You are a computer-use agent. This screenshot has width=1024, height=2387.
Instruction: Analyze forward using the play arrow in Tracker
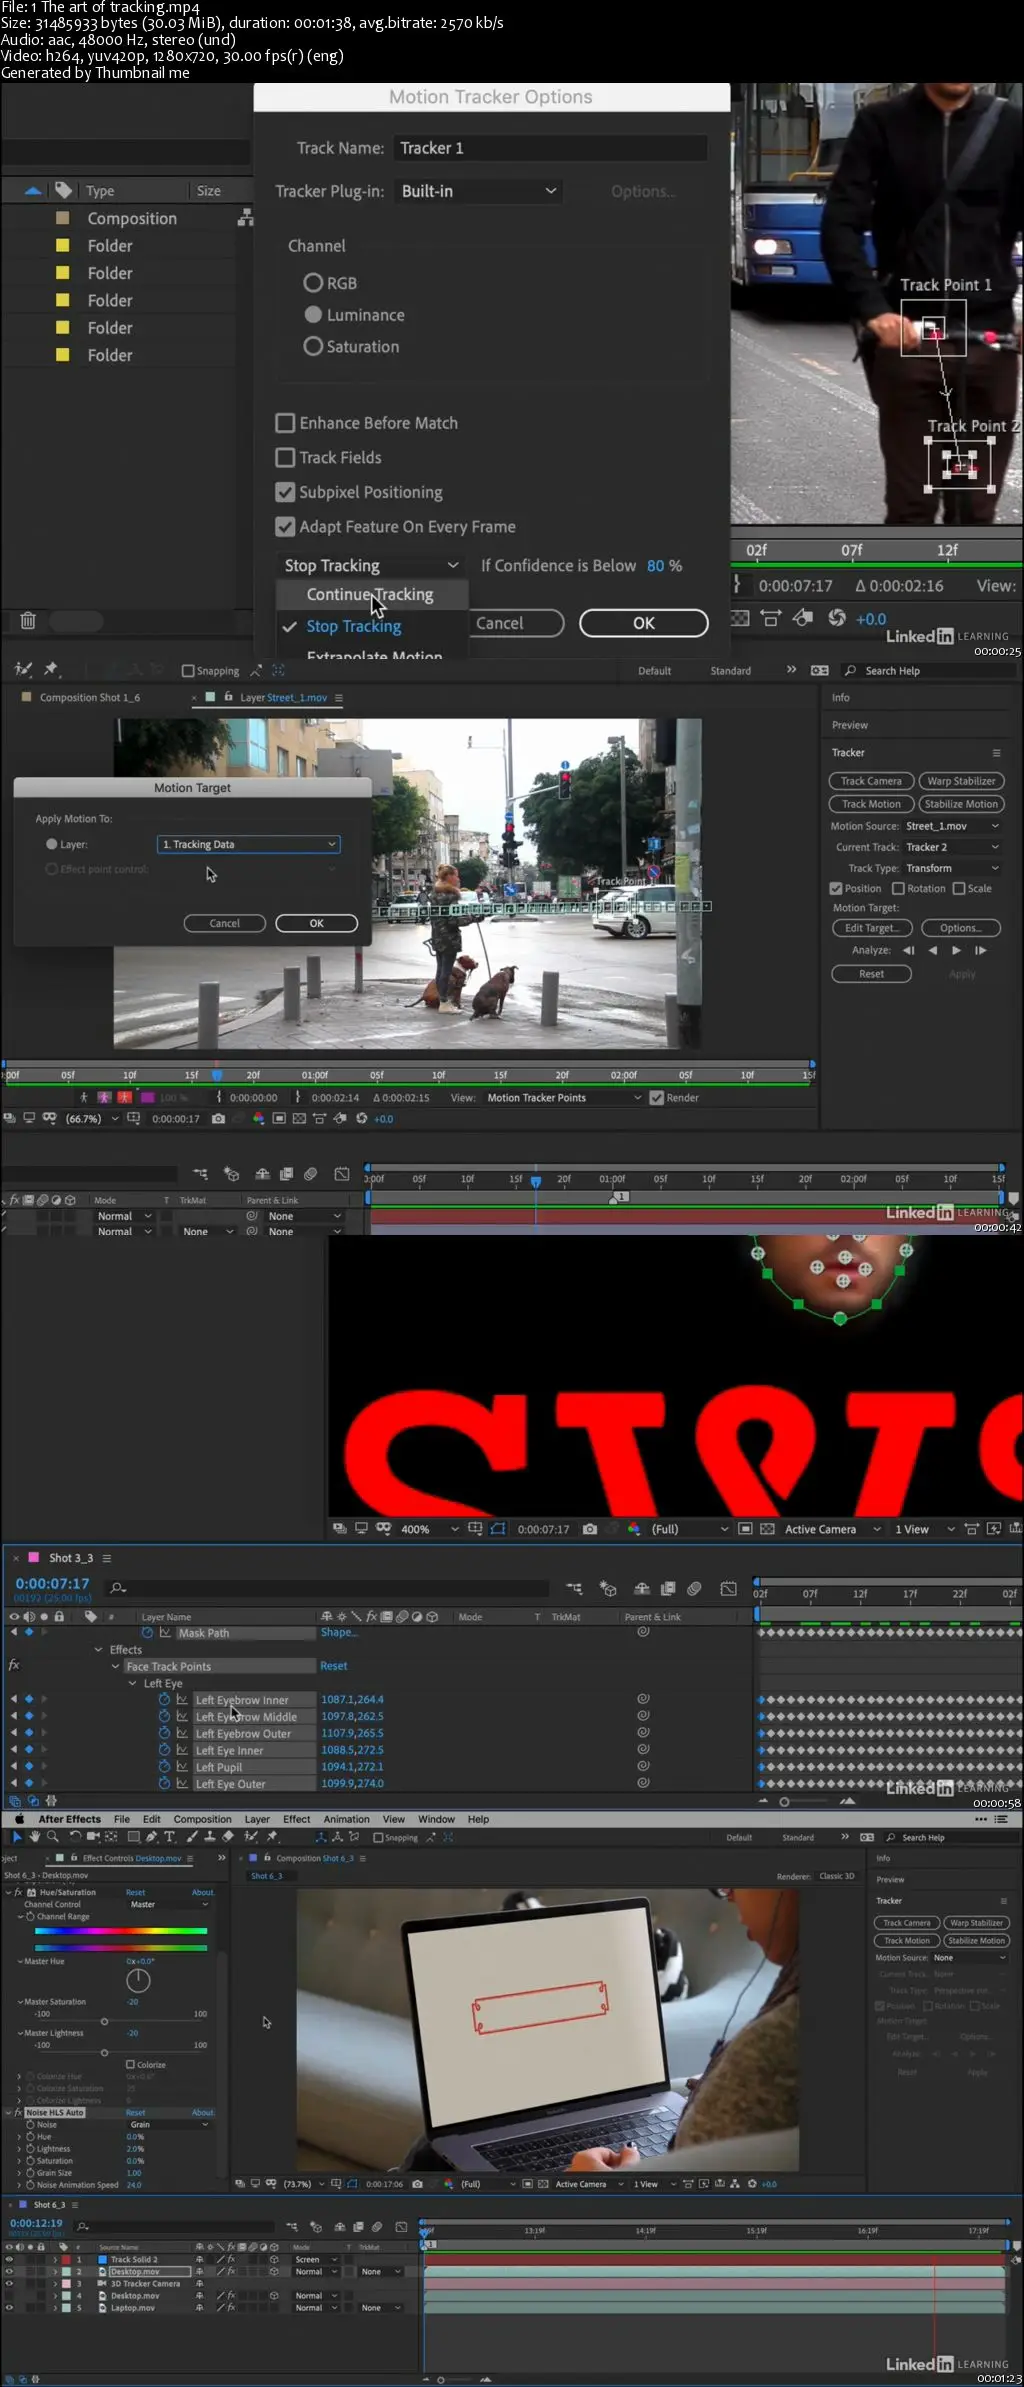click(956, 951)
